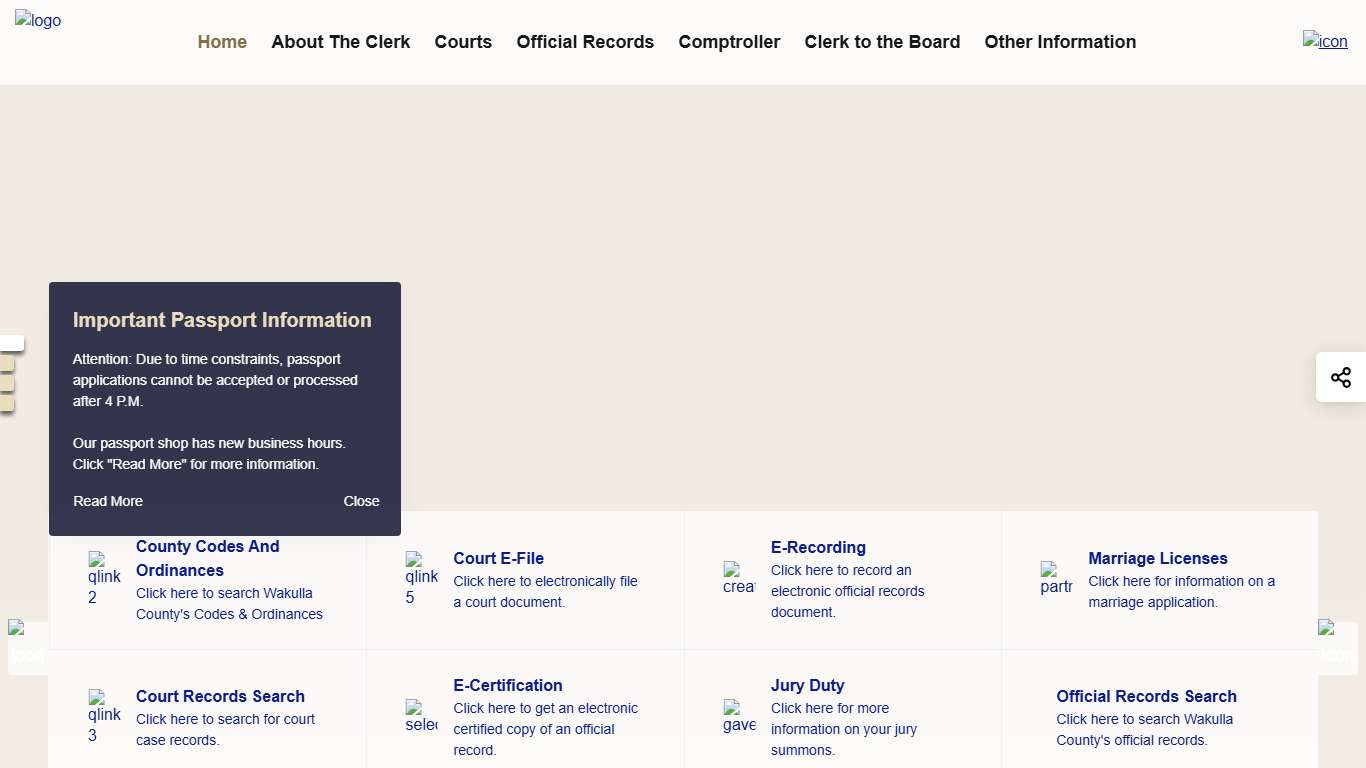Viewport: 1366px width, 768px height.
Task: Expand the Other Information menu
Action: 1060,42
